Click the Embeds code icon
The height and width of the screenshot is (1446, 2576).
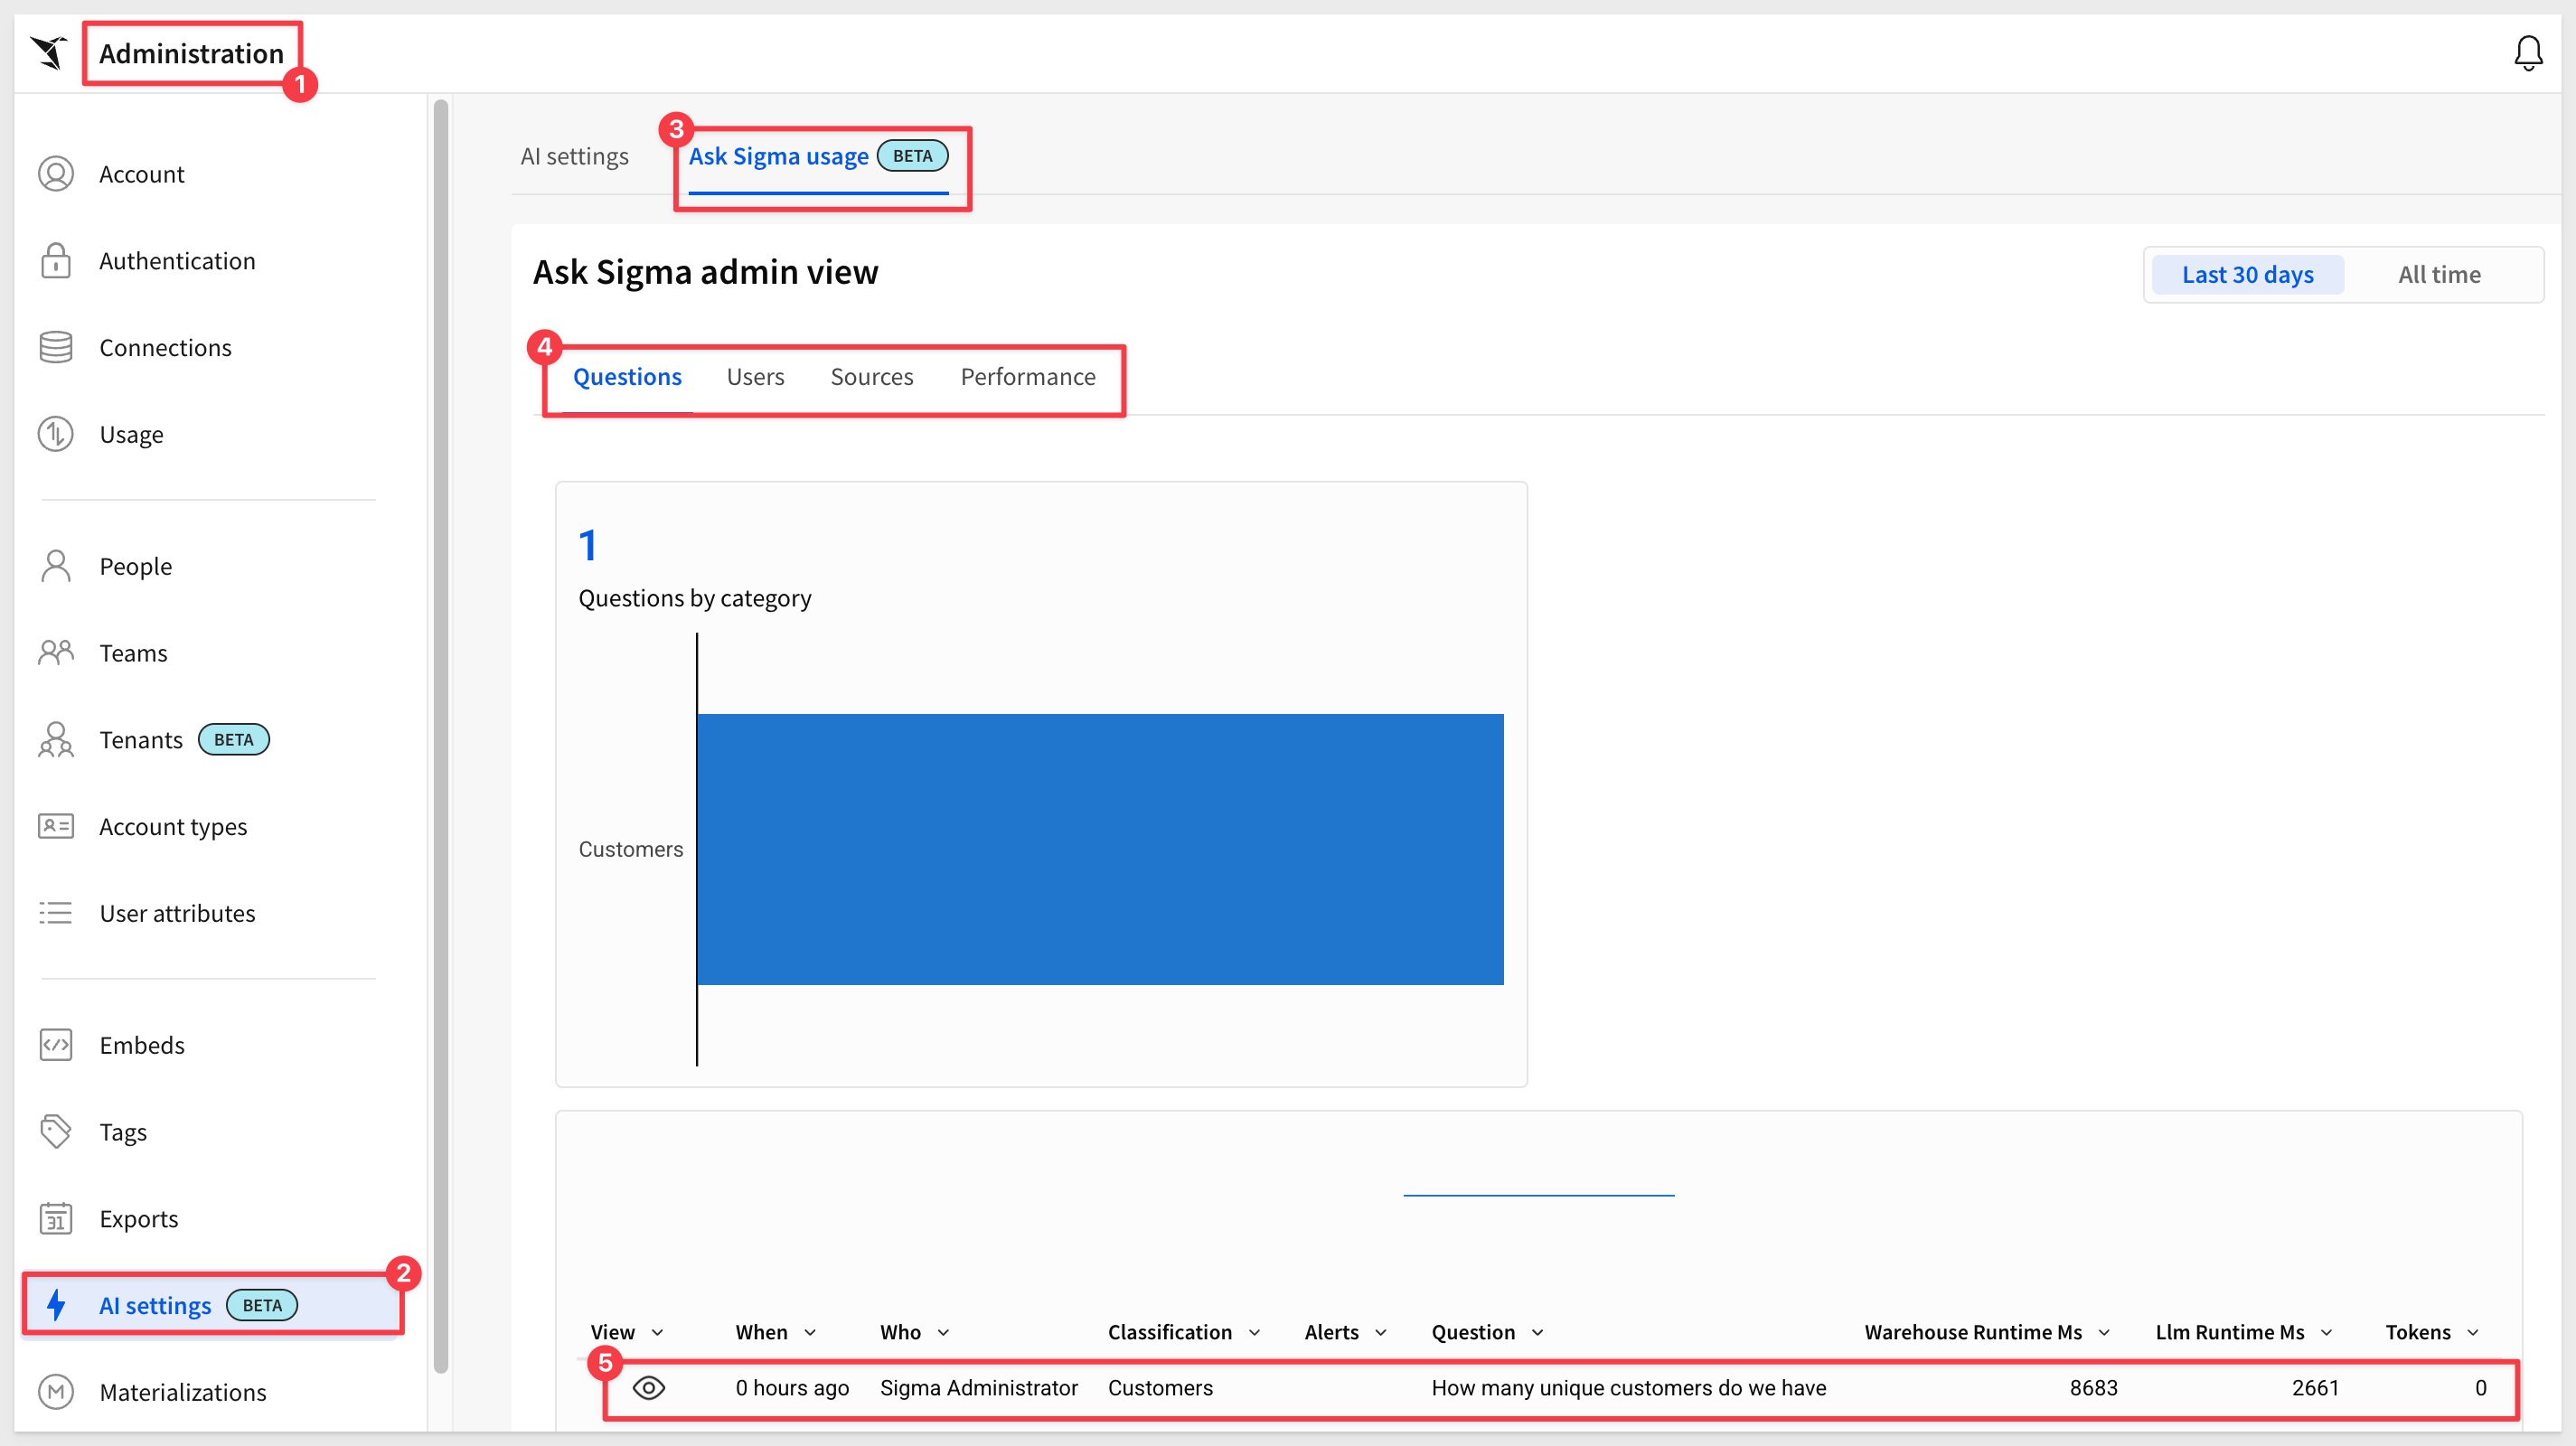[x=56, y=1045]
